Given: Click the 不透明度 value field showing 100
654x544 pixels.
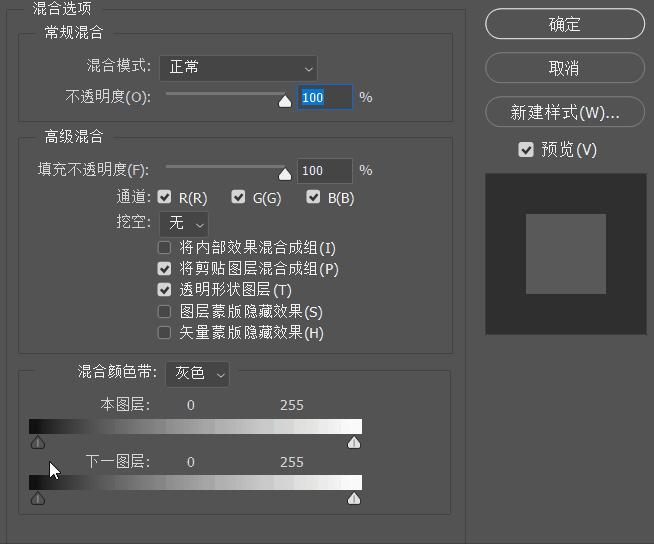Looking at the screenshot, I should [325, 98].
